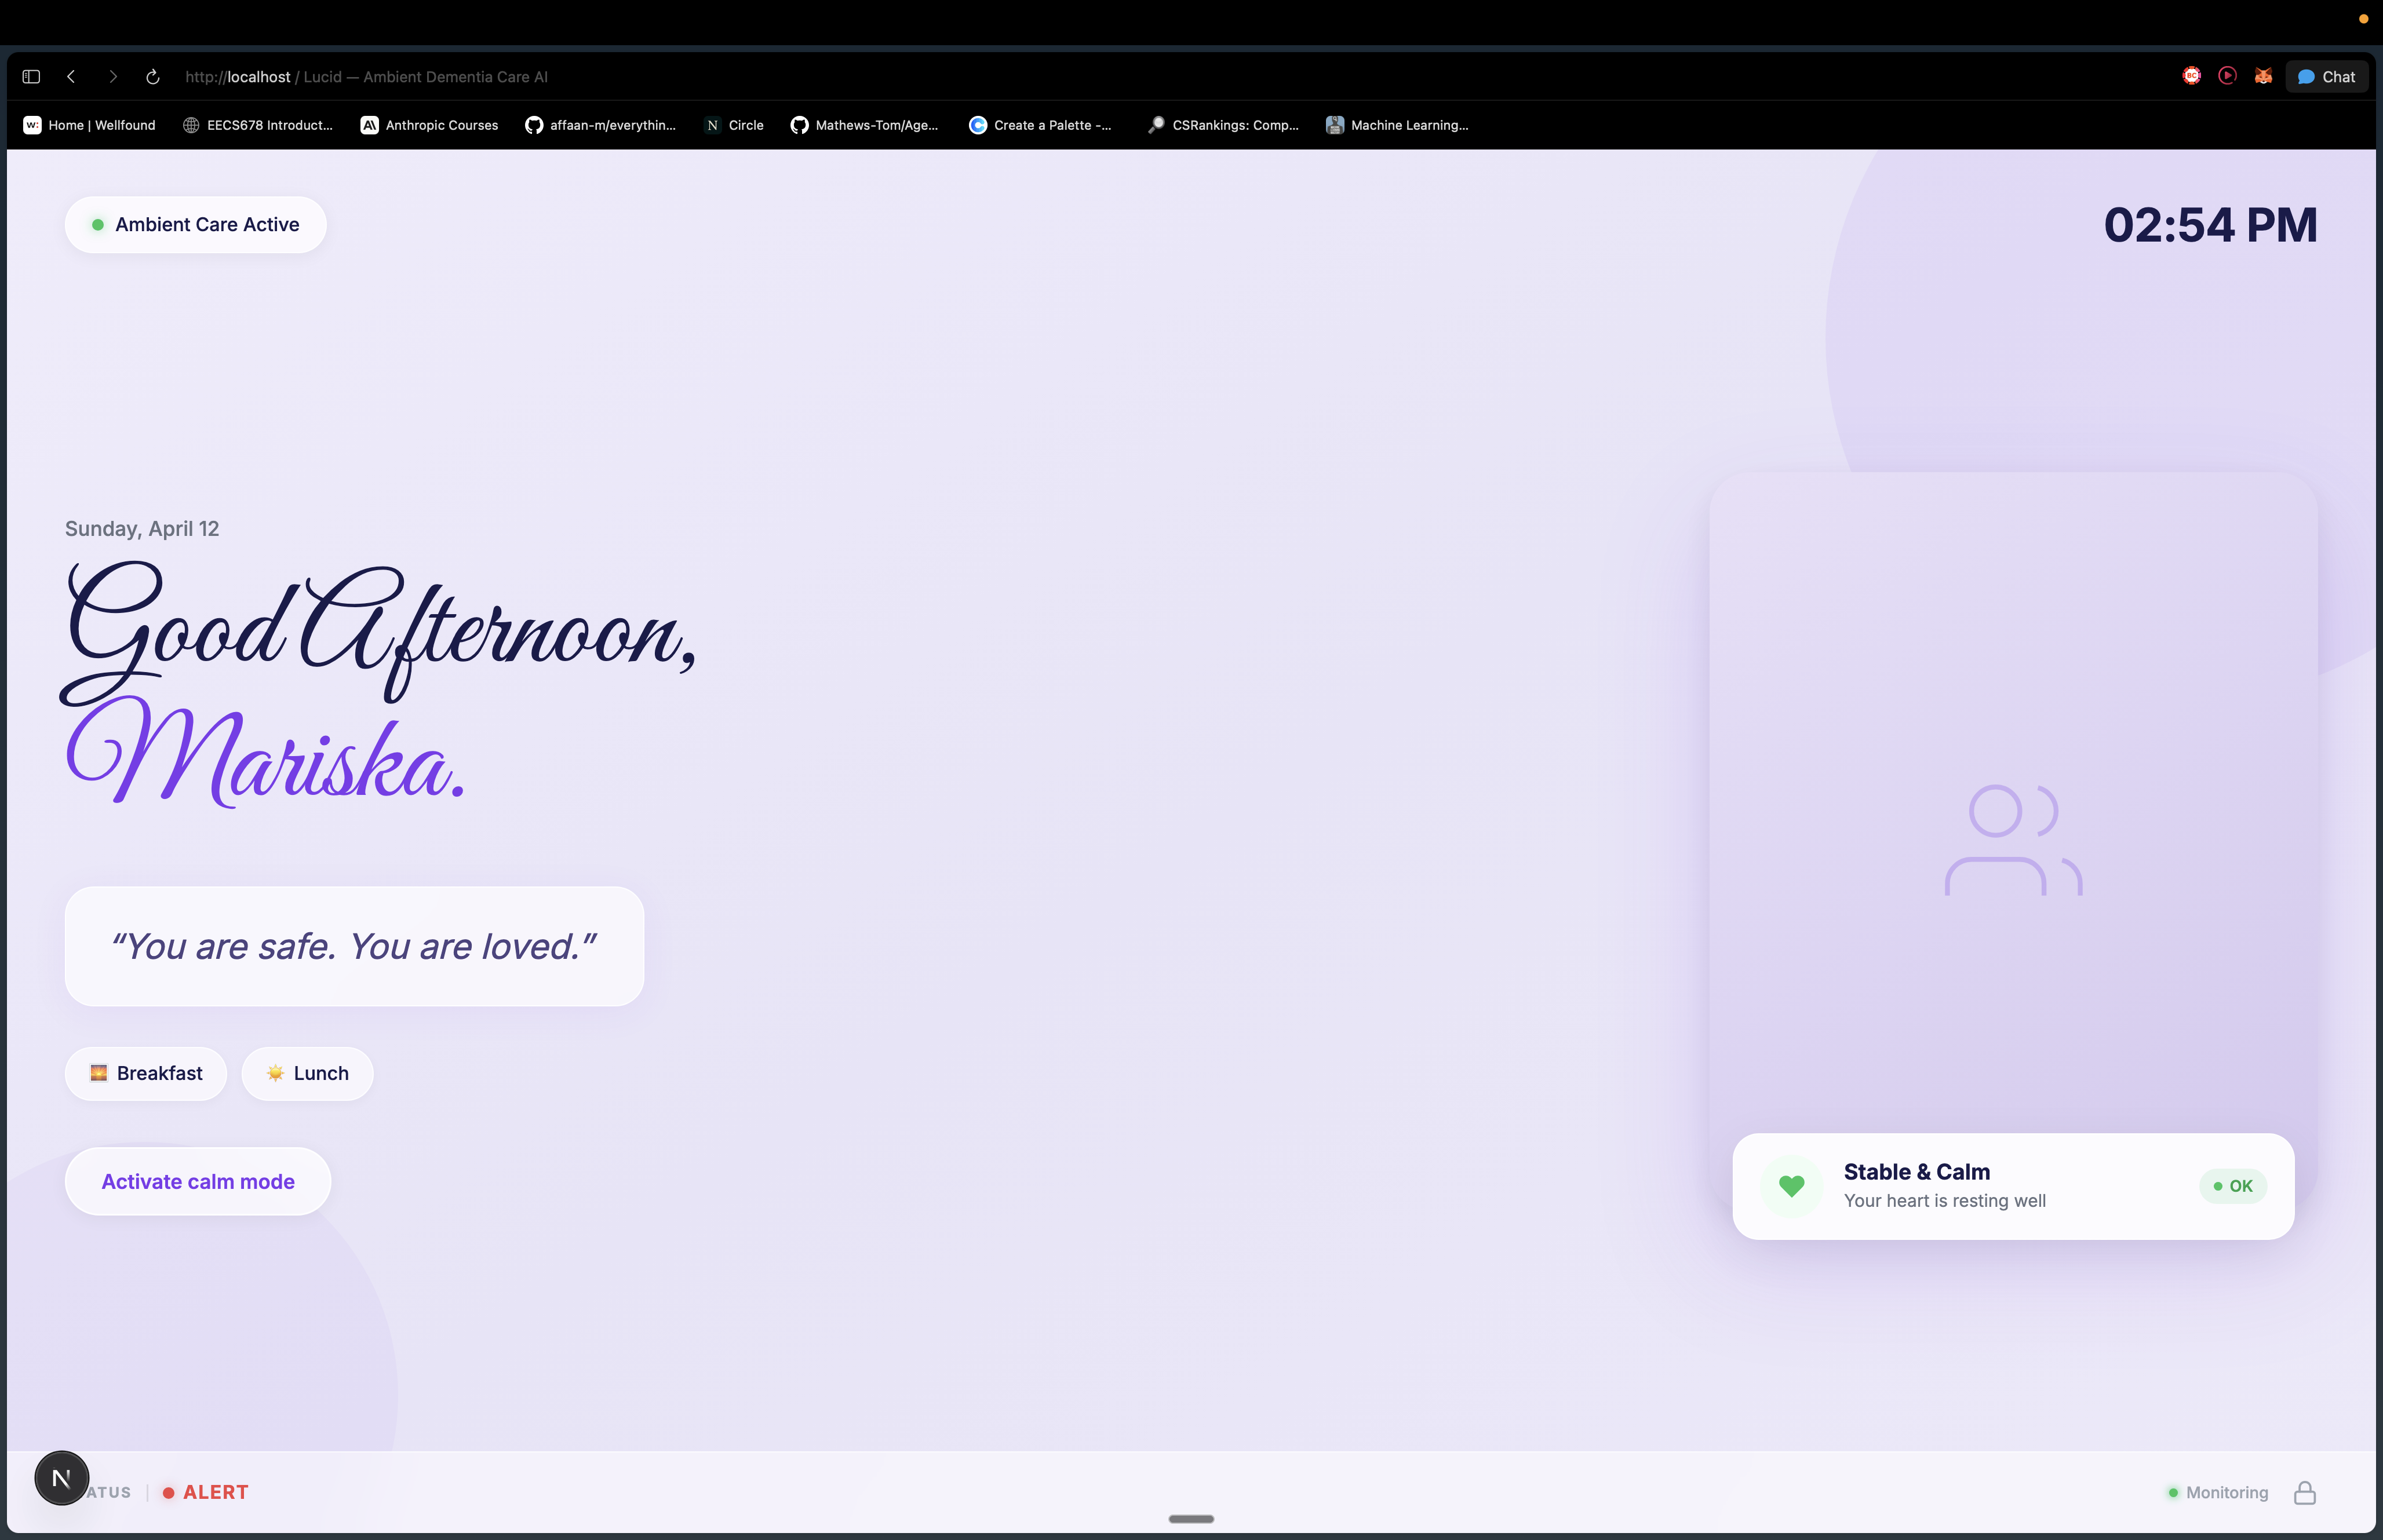Click the fox extension icon in toolbar
The width and height of the screenshot is (2383, 1540).
tap(2263, 76)
